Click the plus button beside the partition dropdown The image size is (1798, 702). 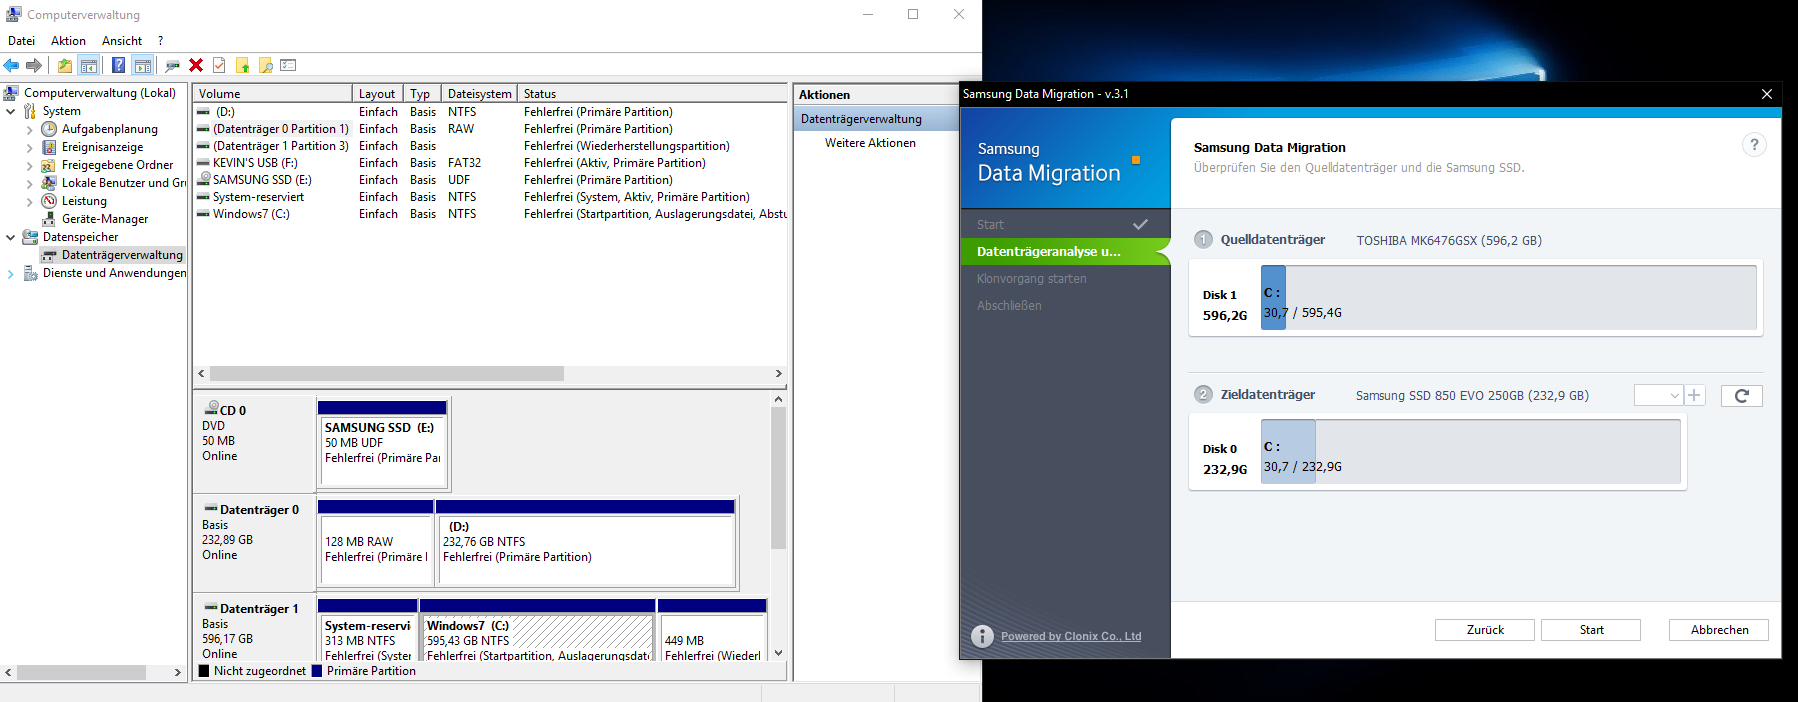click(1694, 396)
